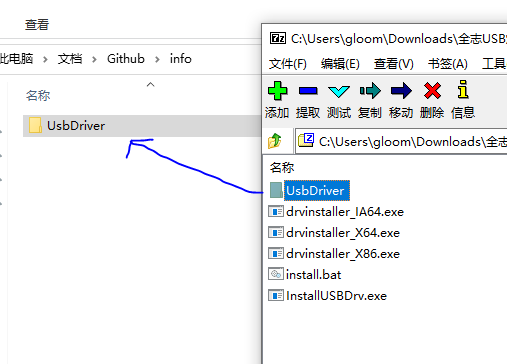Select drvinstaller_IA64.exe in 7-Zip list
The width and height of the screenshot is (507, 364).
point(345,212)
